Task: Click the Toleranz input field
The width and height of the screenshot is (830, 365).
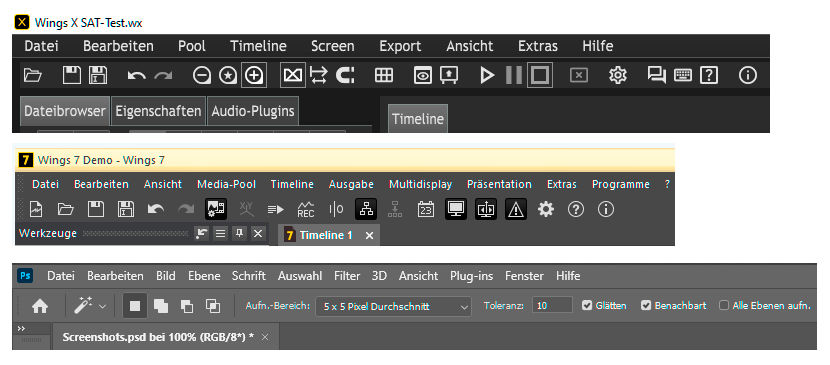Action: (552, 305)
